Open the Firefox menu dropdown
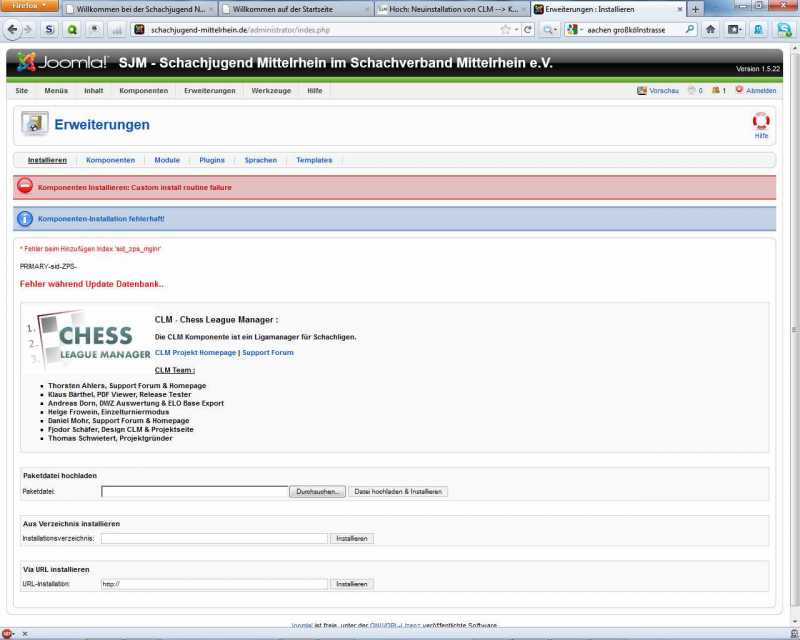This screenshot has width=800, height=640. coord(27,6)
